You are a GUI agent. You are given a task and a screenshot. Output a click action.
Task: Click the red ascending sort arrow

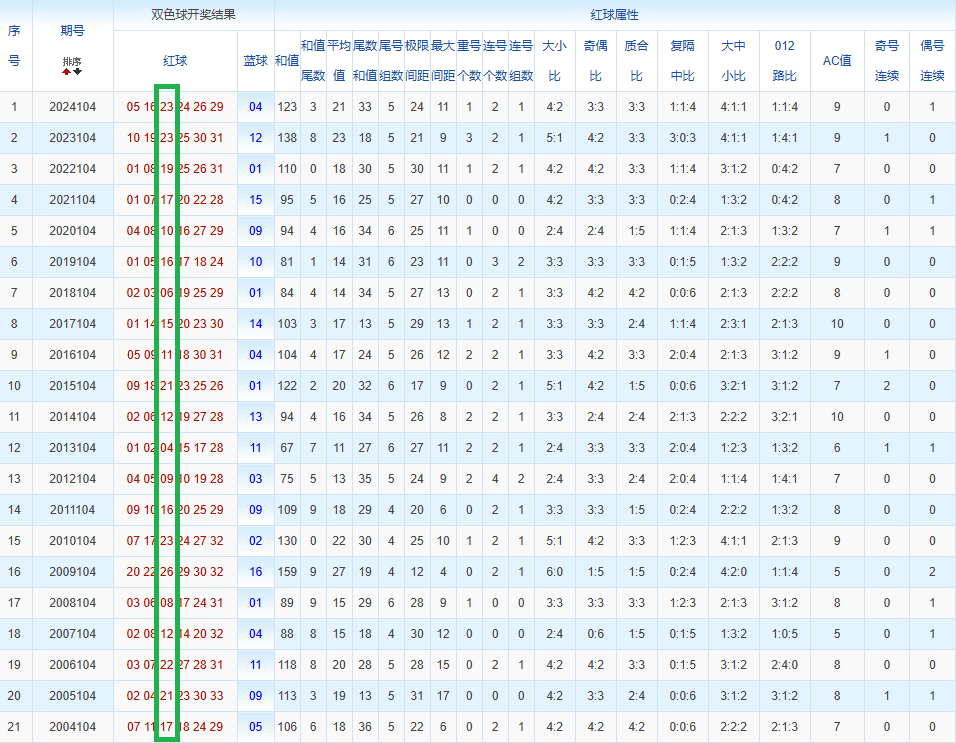point(67,71)
